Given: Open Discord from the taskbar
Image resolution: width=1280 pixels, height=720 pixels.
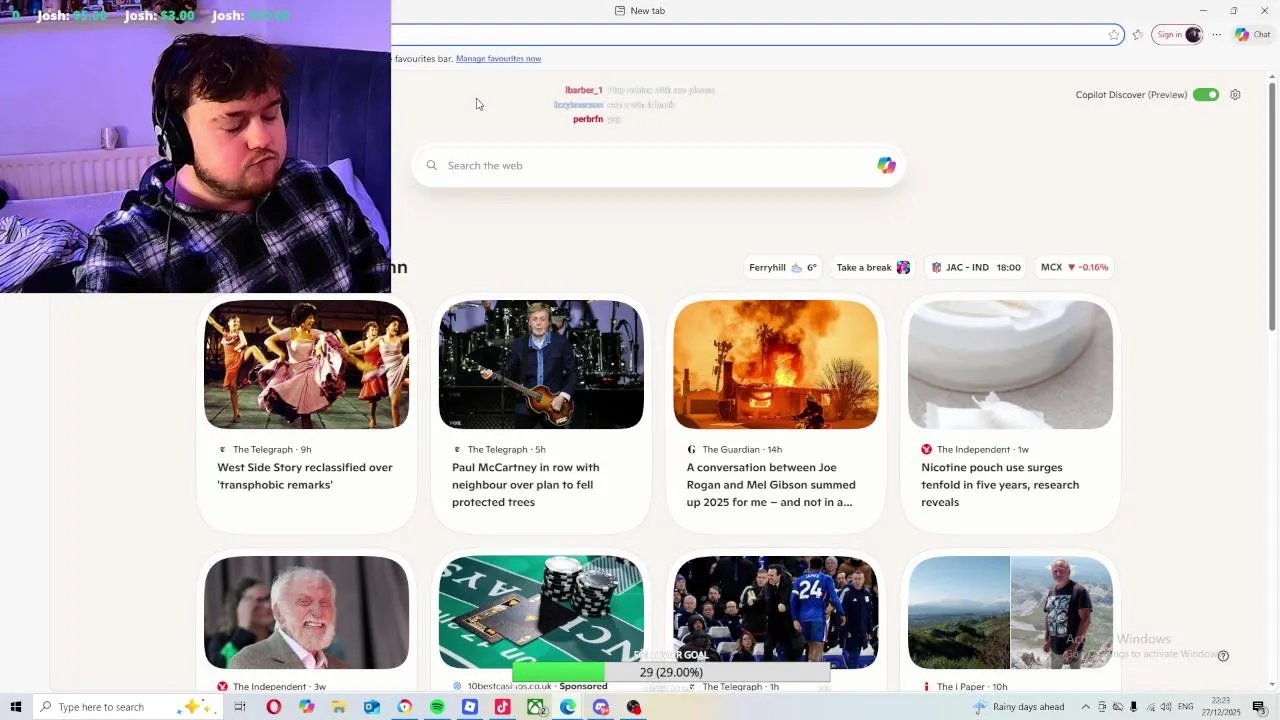Looking at the screenshot, I should click(601, 707).
